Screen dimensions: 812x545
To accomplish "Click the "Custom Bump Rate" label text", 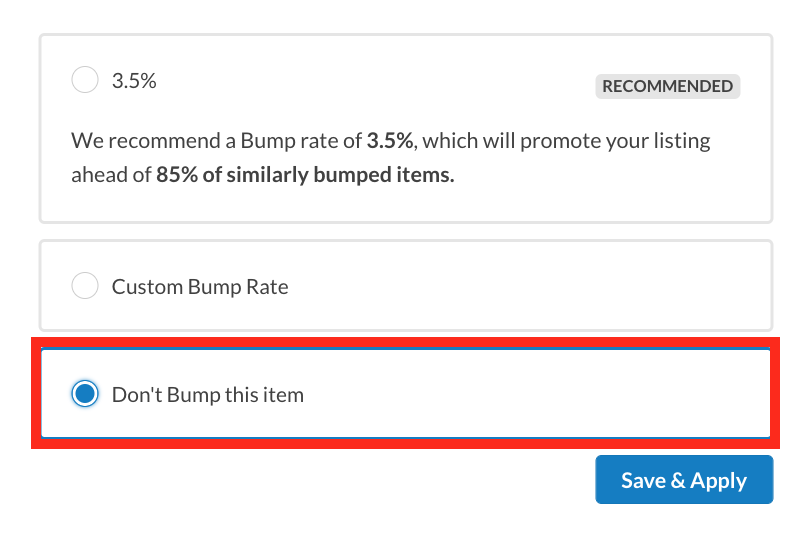I will pos(200,287).
